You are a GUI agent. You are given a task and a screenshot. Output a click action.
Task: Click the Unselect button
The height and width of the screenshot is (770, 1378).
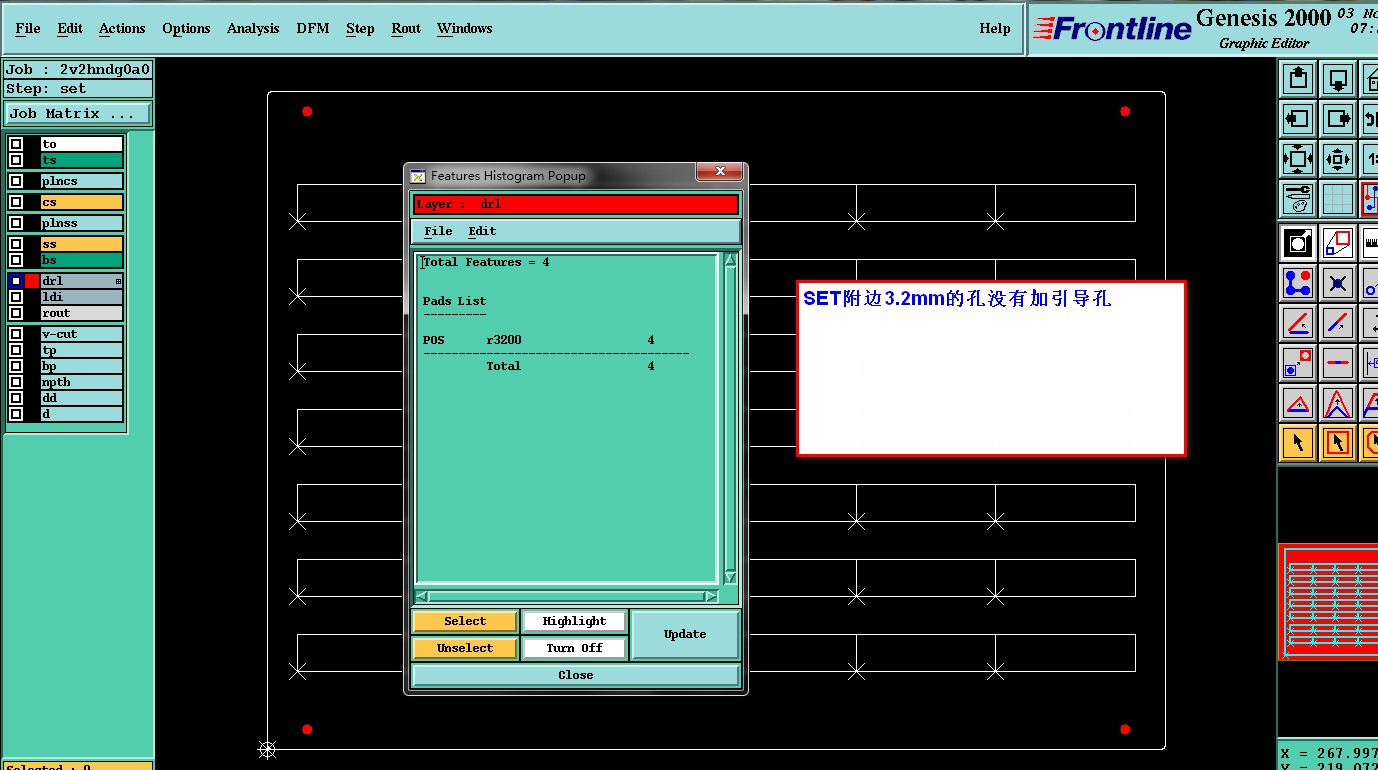pos(465,648)
